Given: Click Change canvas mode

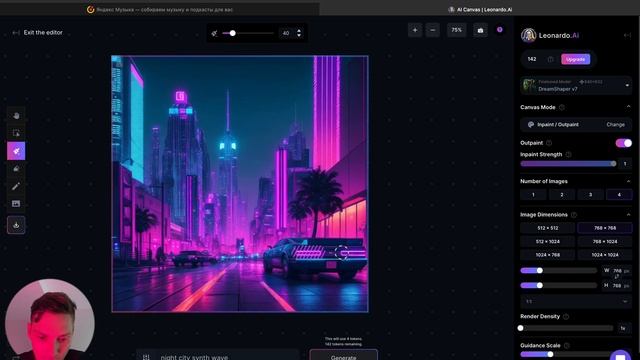Looking at the screenshot, I should [x=615, y=124].
